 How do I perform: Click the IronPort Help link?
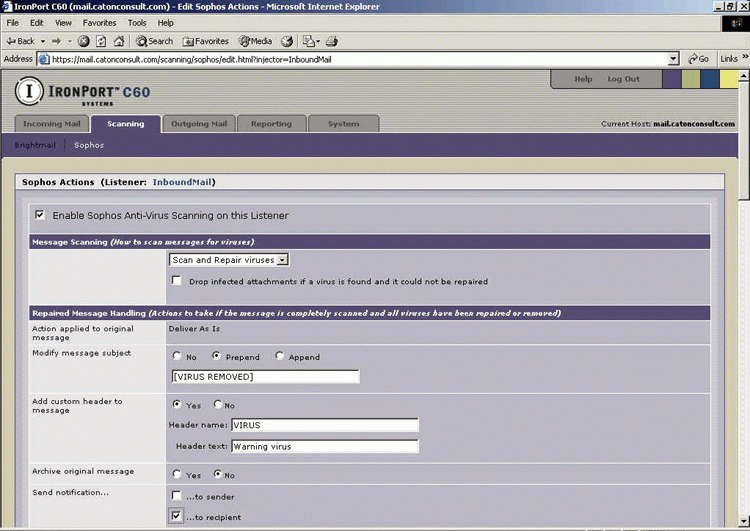583,79
